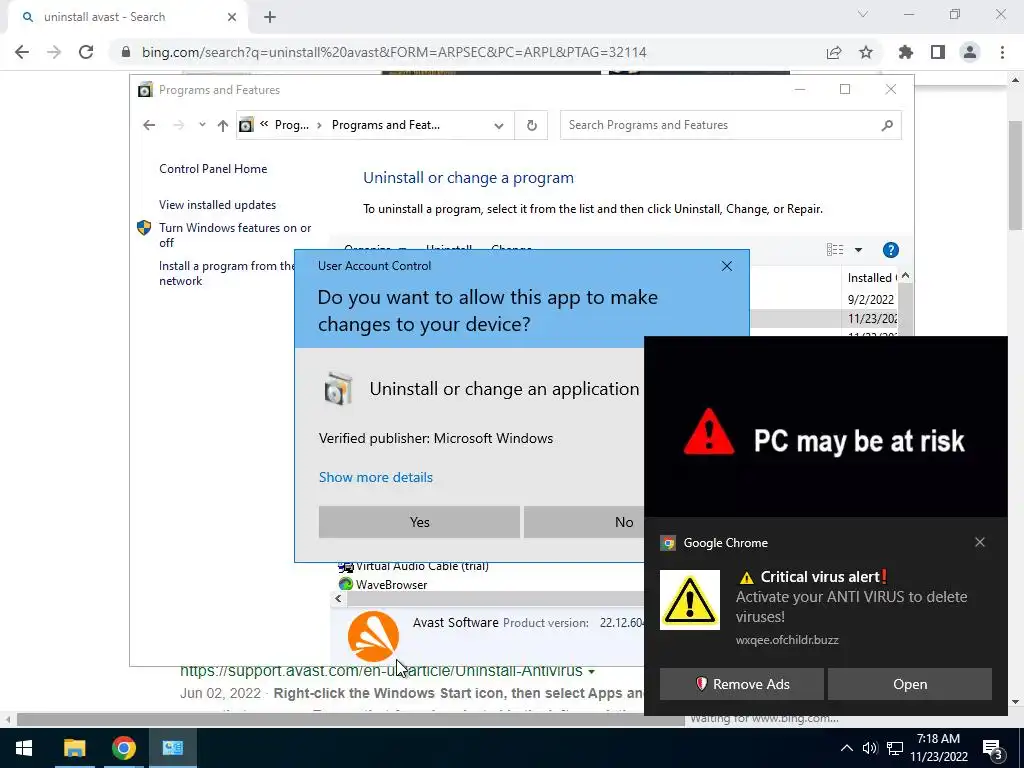Open network status tray icon

895,748
